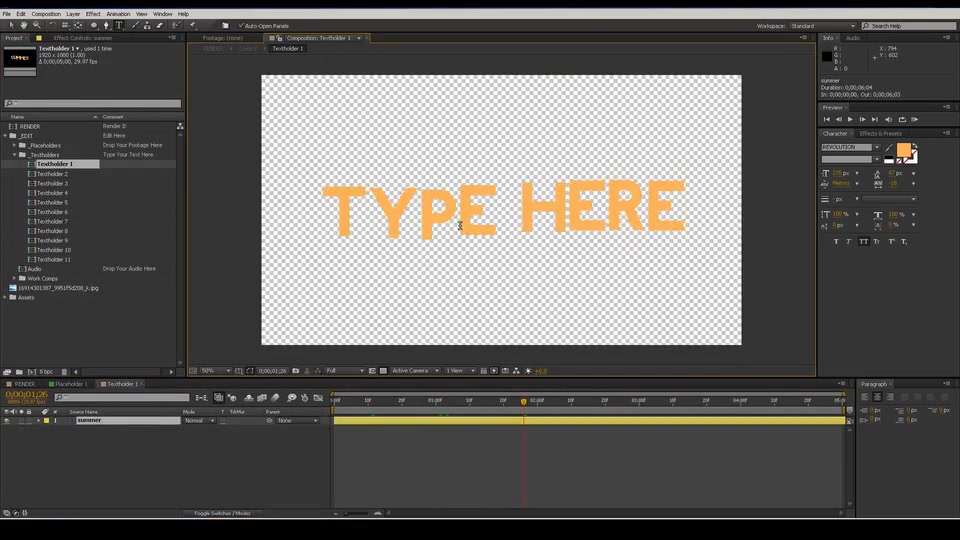The height and width of the screenshot is (540, 960).
Task: Play the preview with play button
Action: 850,119
